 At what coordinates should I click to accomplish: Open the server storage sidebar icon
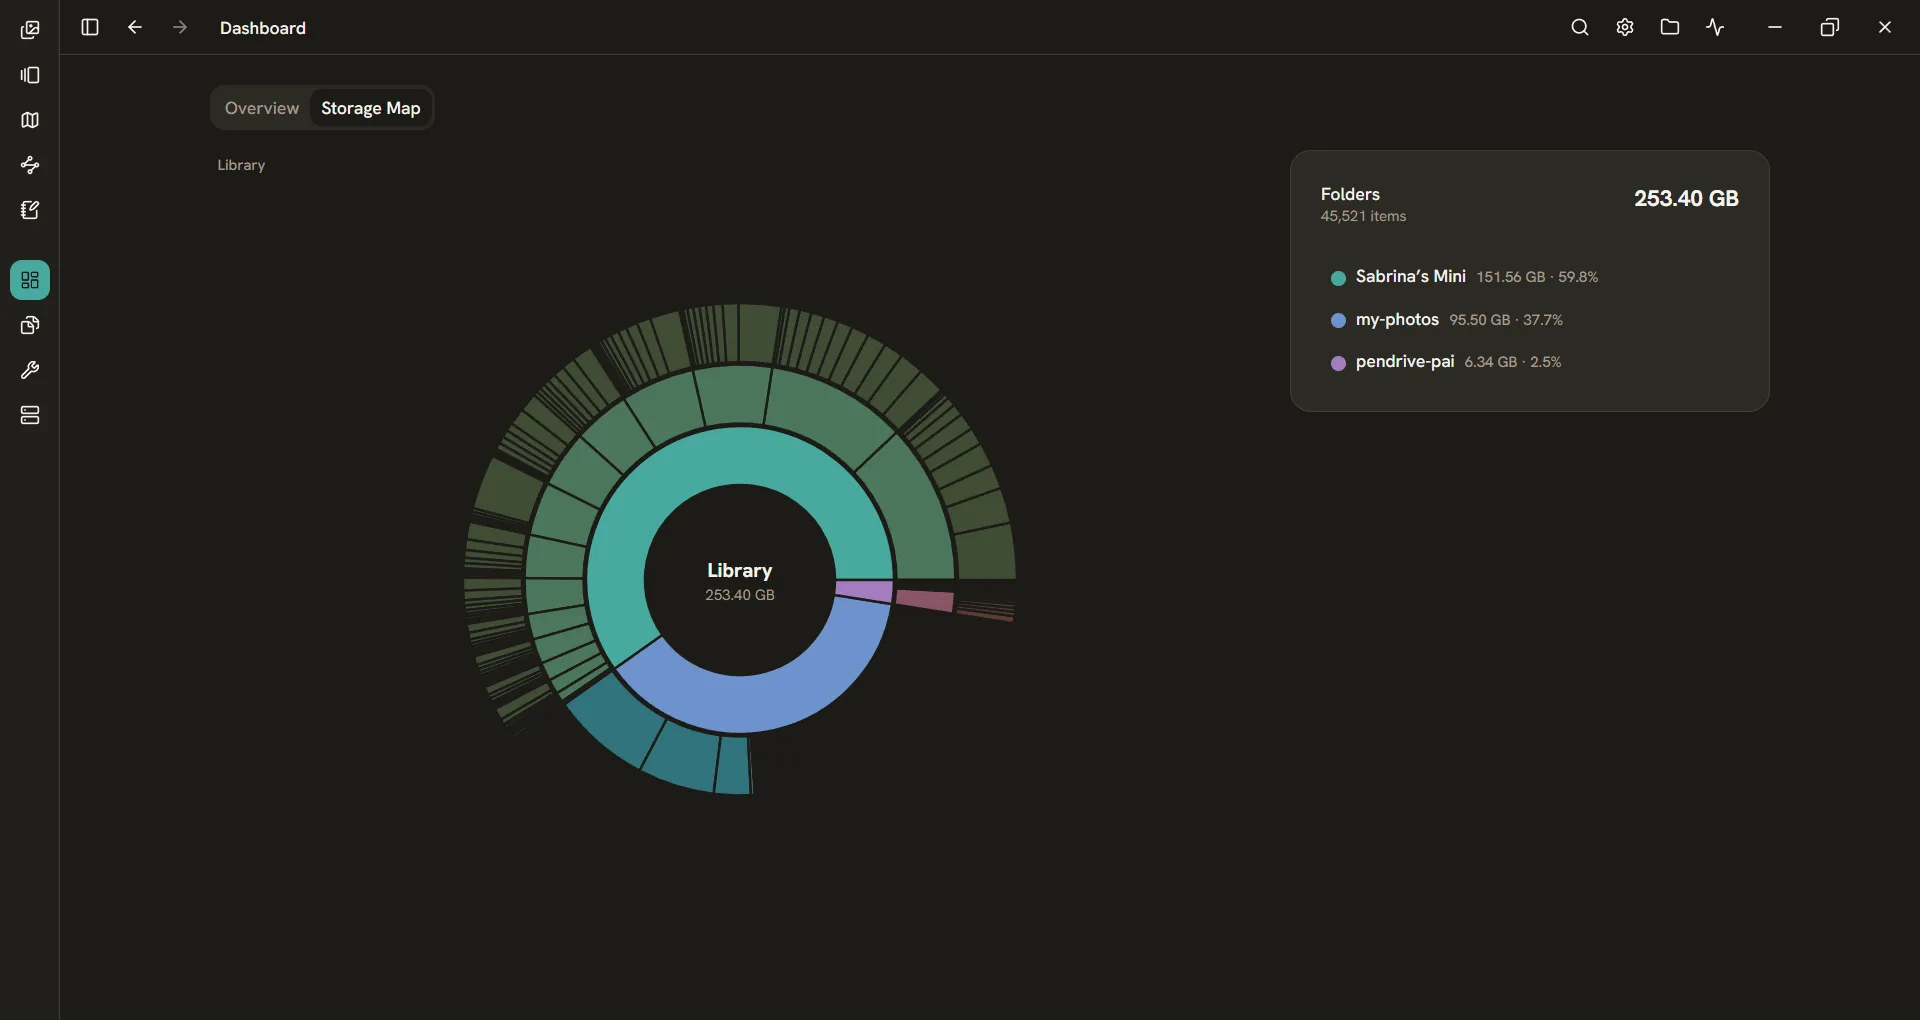pos(30,415)
